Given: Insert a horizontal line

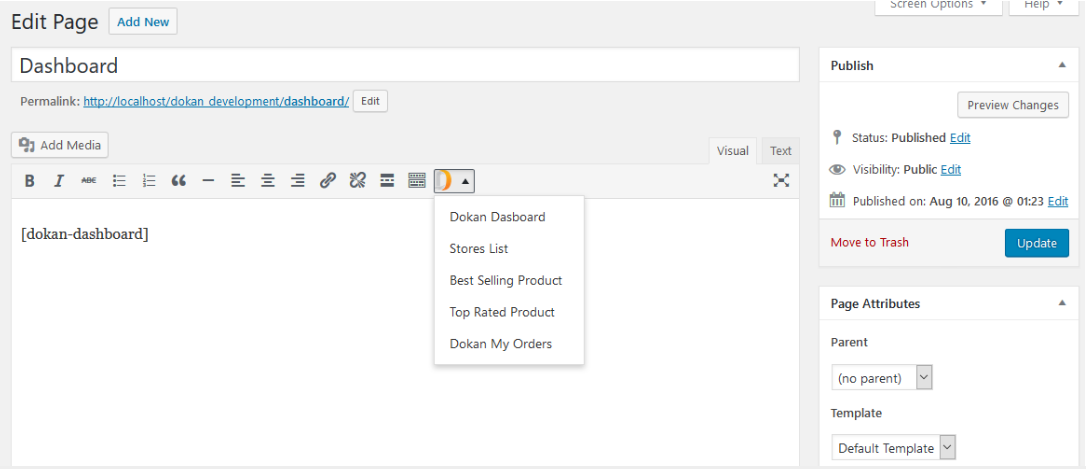Looking at the screenshot, I should pyautogui.click(x=208, y=182).
